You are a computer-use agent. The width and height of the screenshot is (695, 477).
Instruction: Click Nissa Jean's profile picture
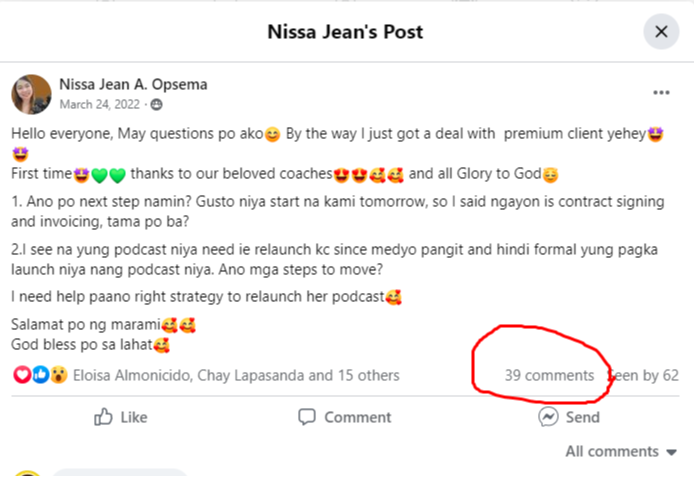point(31,94)
